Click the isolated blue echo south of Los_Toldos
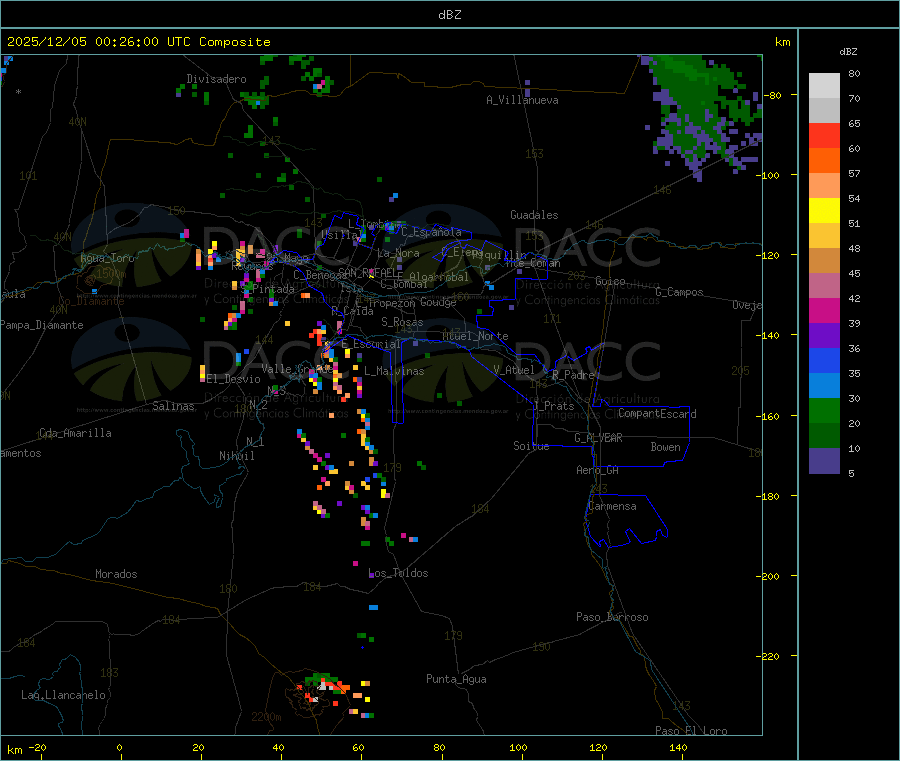900x761 pixels. [x=373, y=607]
